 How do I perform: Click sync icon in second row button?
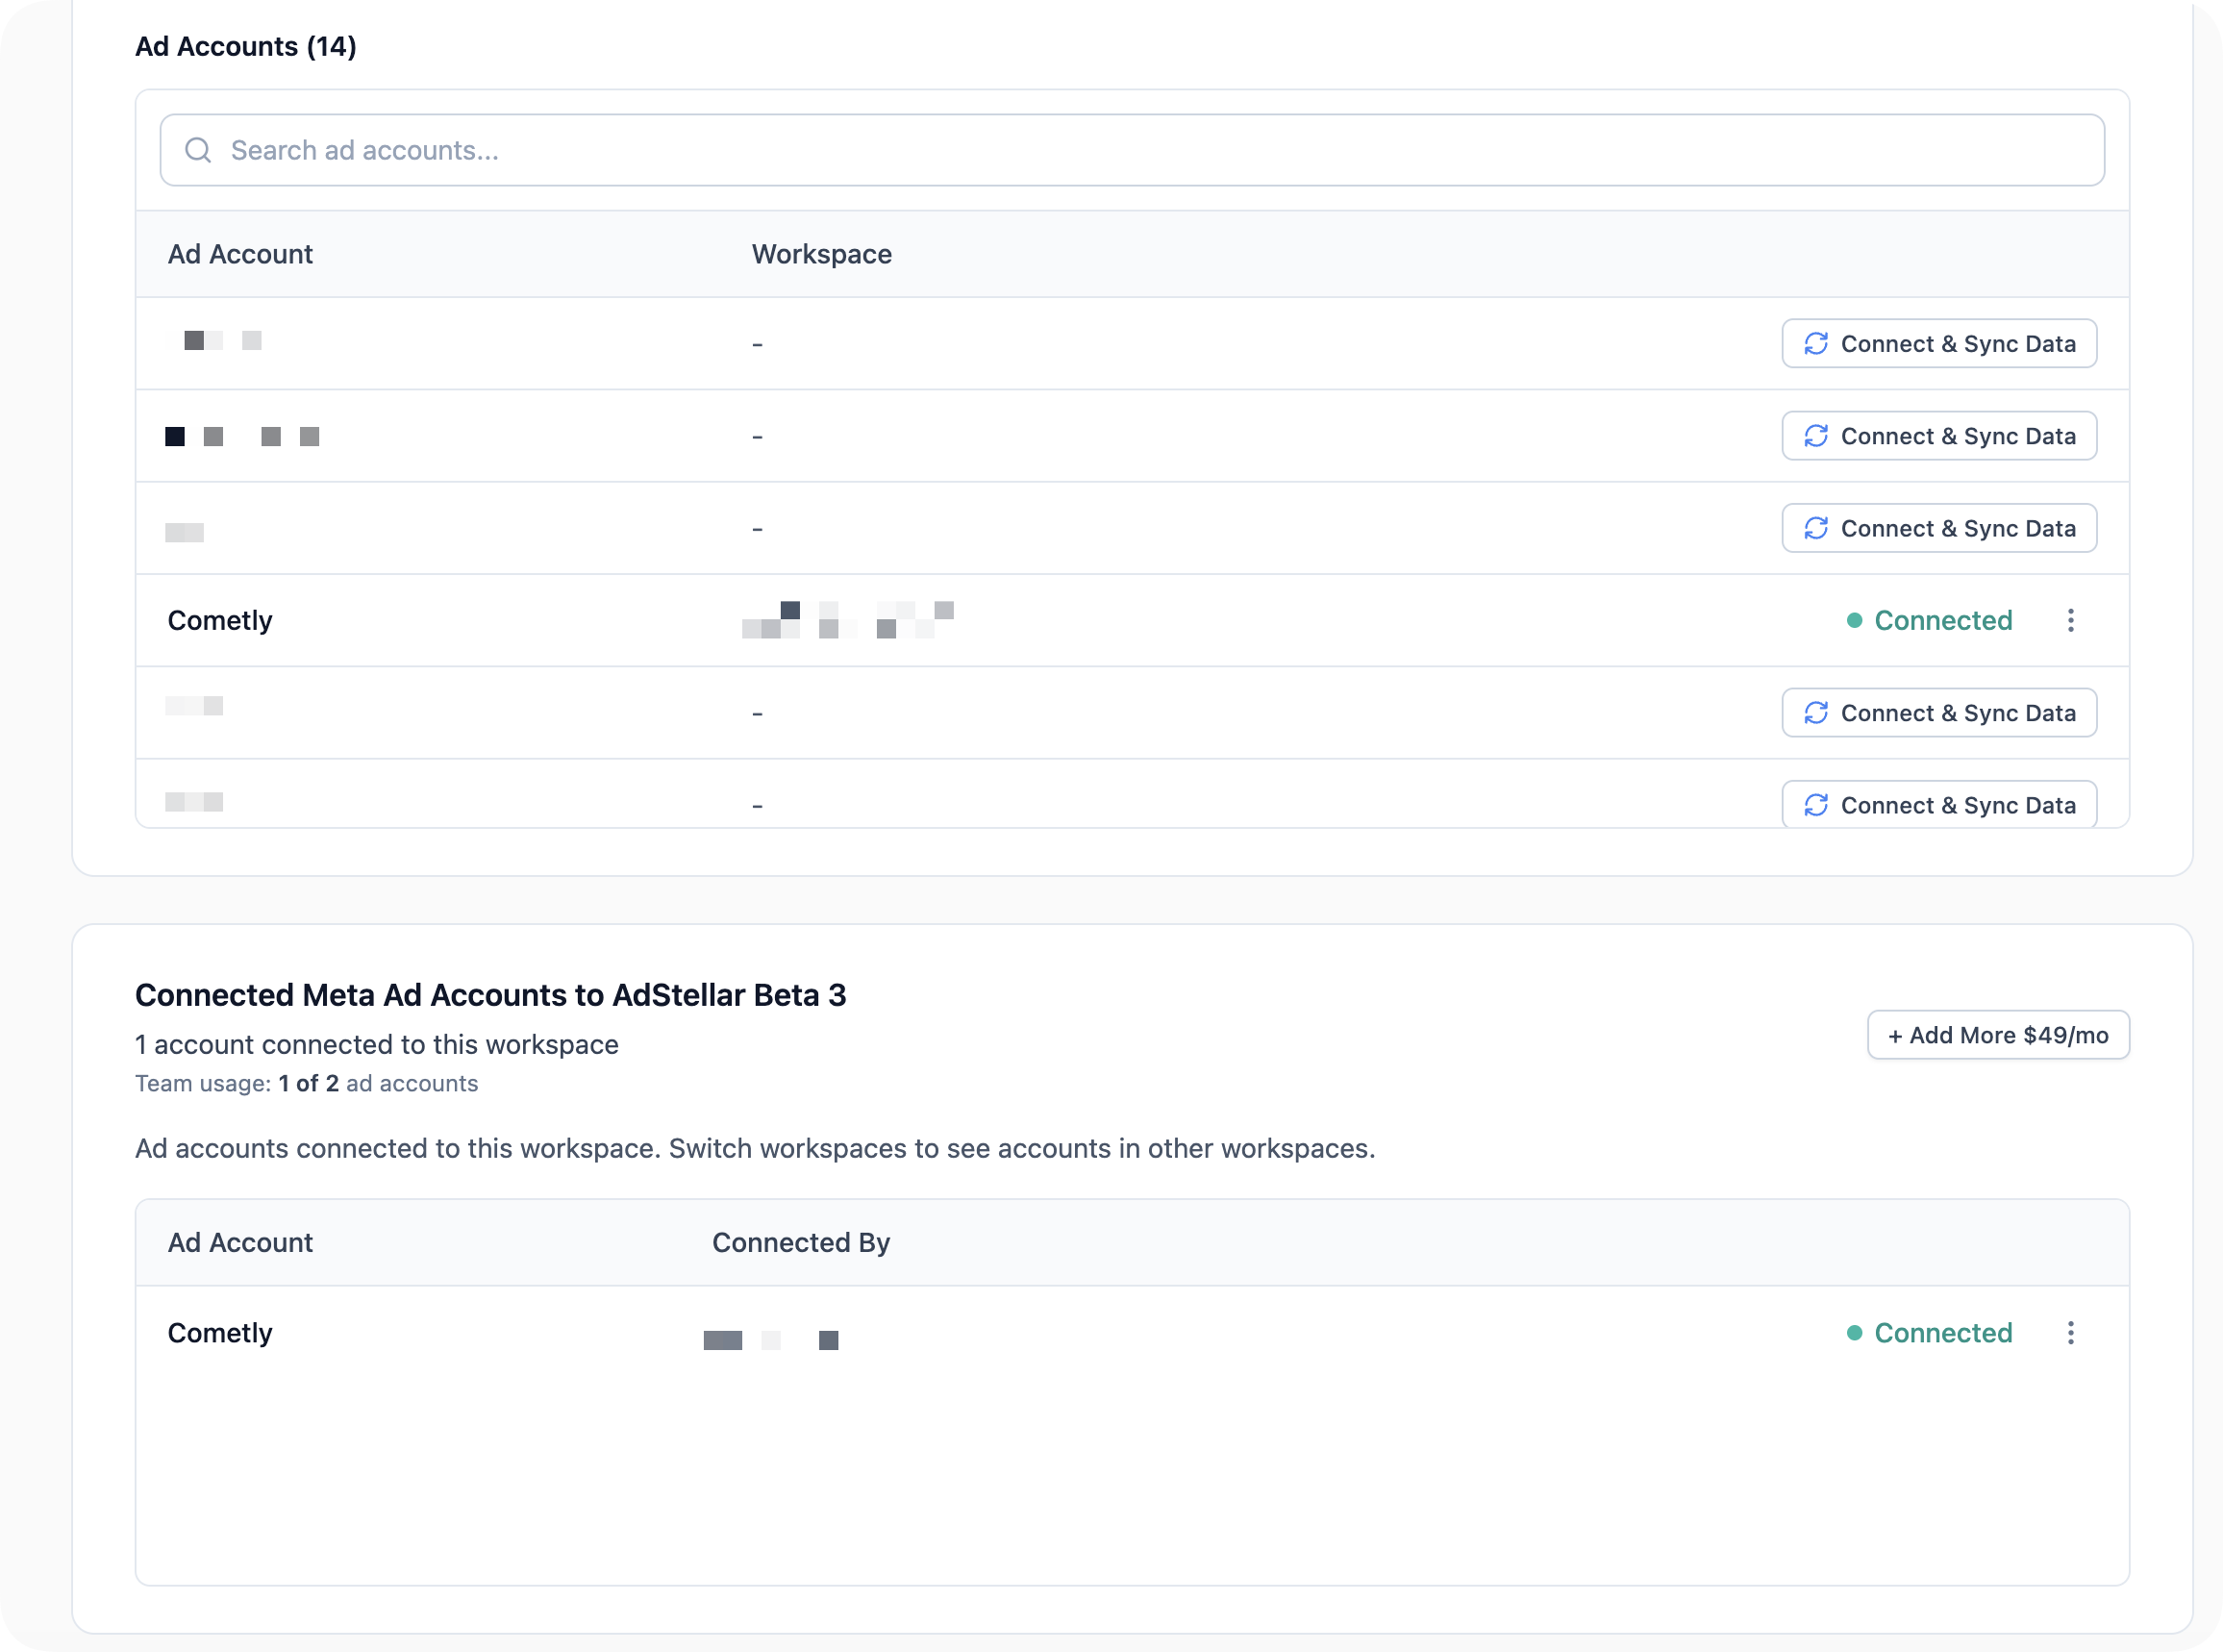1816,436
